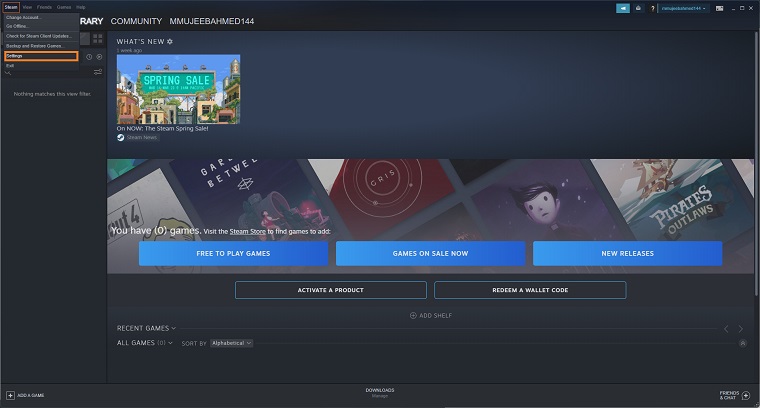
Task: Click ADD A GAME plus icon
Action: click(x=10, y=395)
